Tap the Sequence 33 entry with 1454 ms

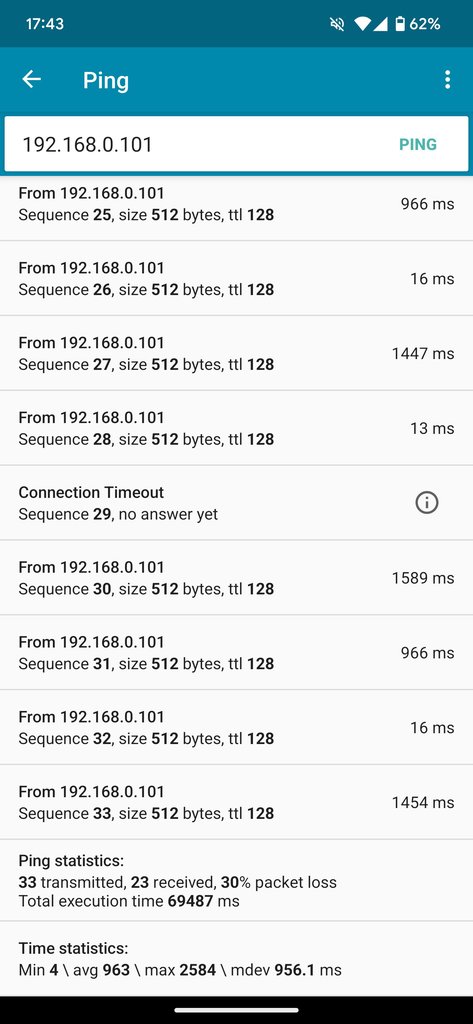coord(236,802)
